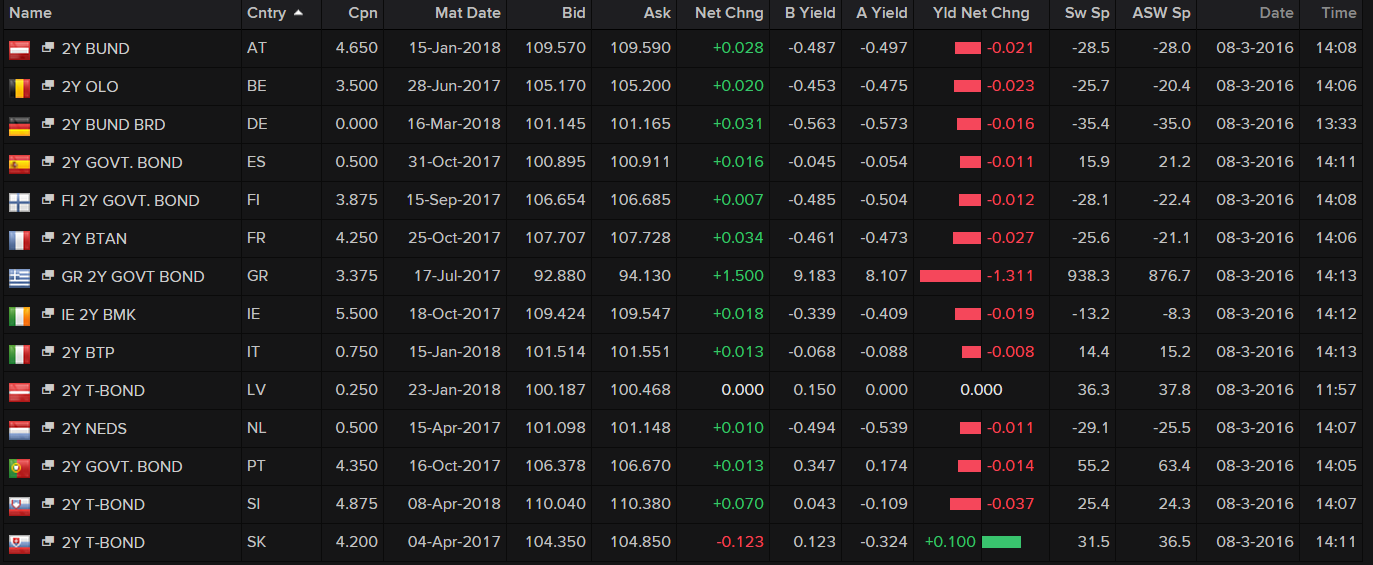The height and width of the screenshot is (565, 1373).
Task: Sort by the Mat Date column header
Action: [x=467, y=13]
